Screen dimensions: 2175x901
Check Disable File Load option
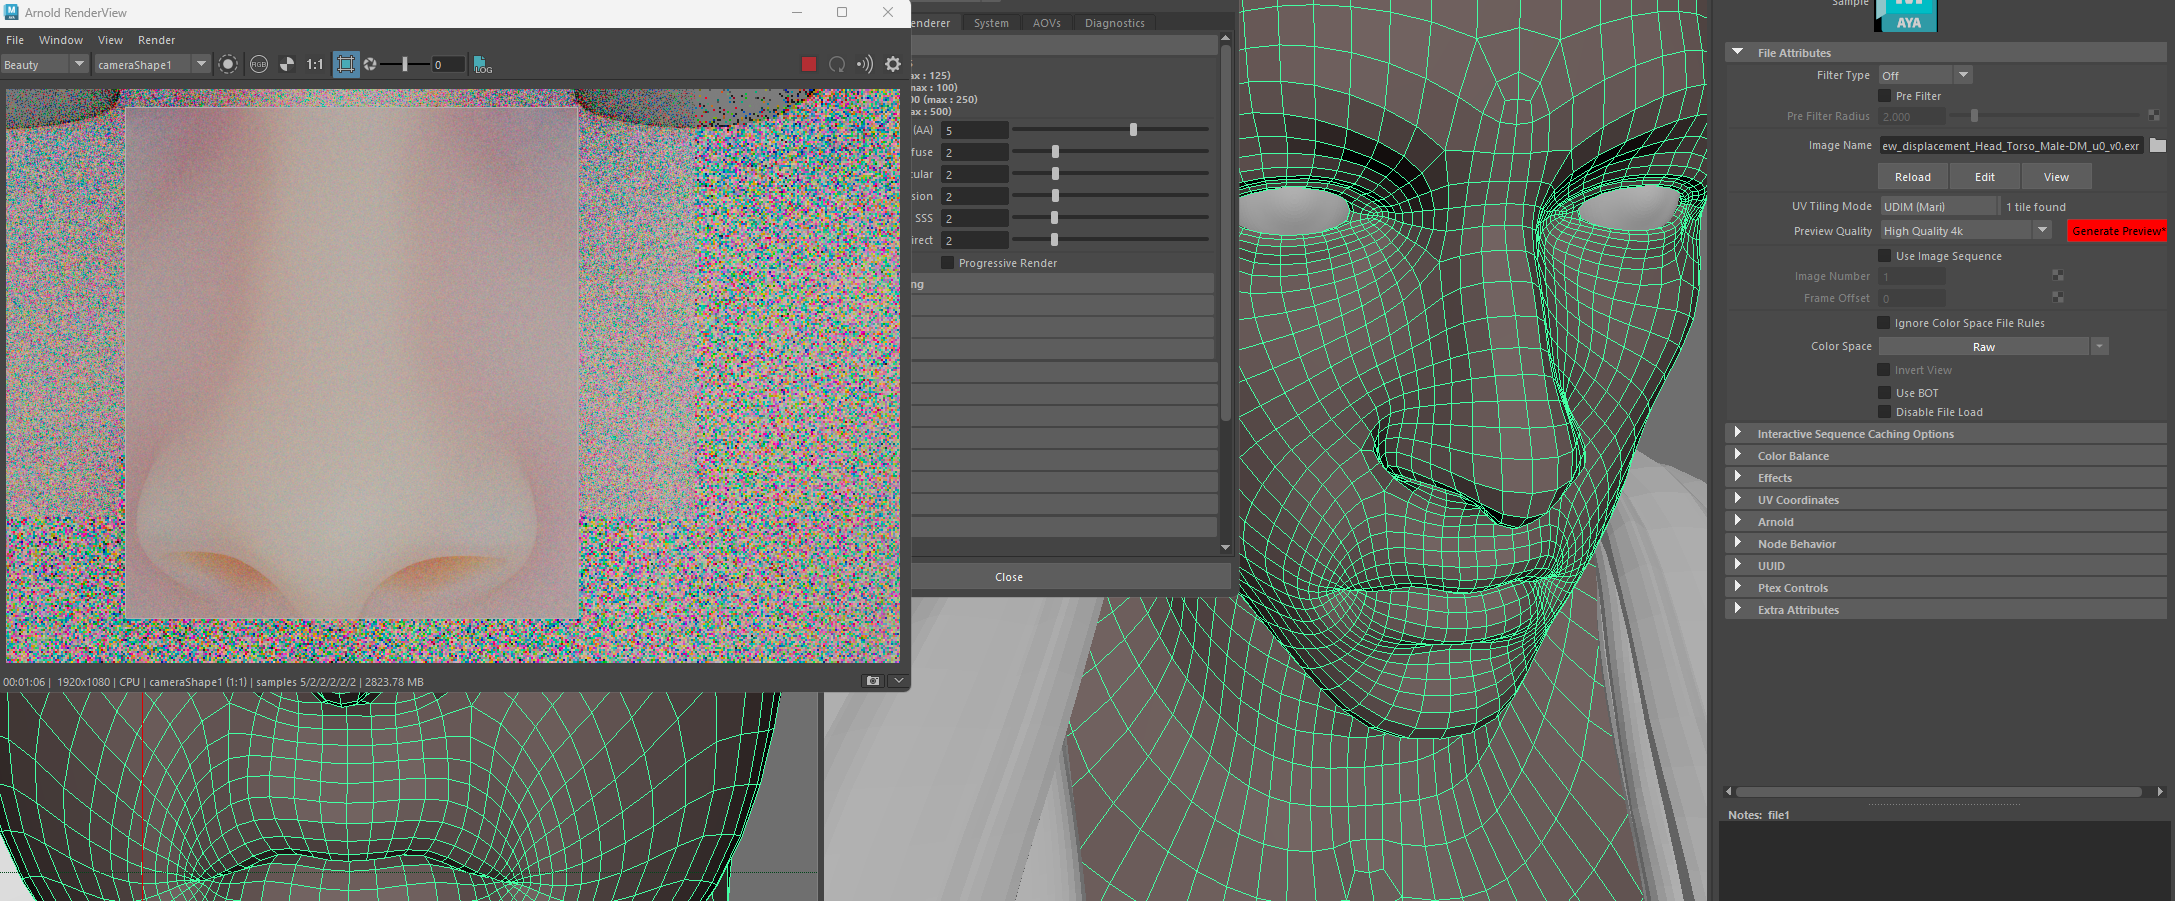1884,412
